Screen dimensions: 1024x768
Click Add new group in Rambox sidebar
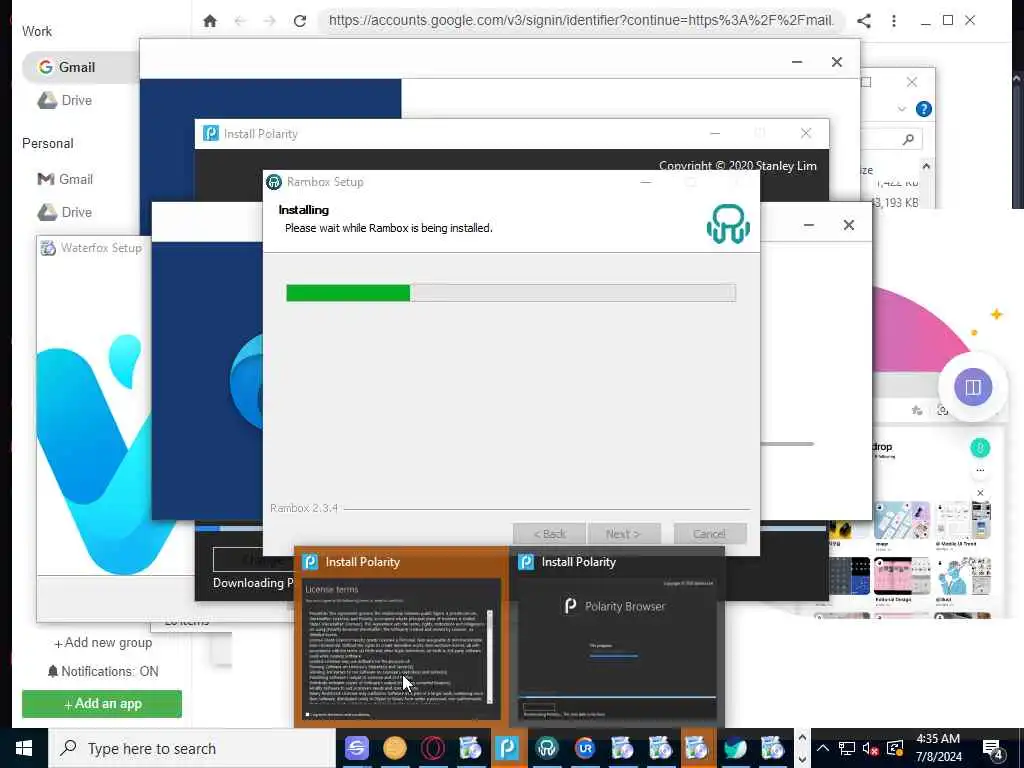(103, 643)
